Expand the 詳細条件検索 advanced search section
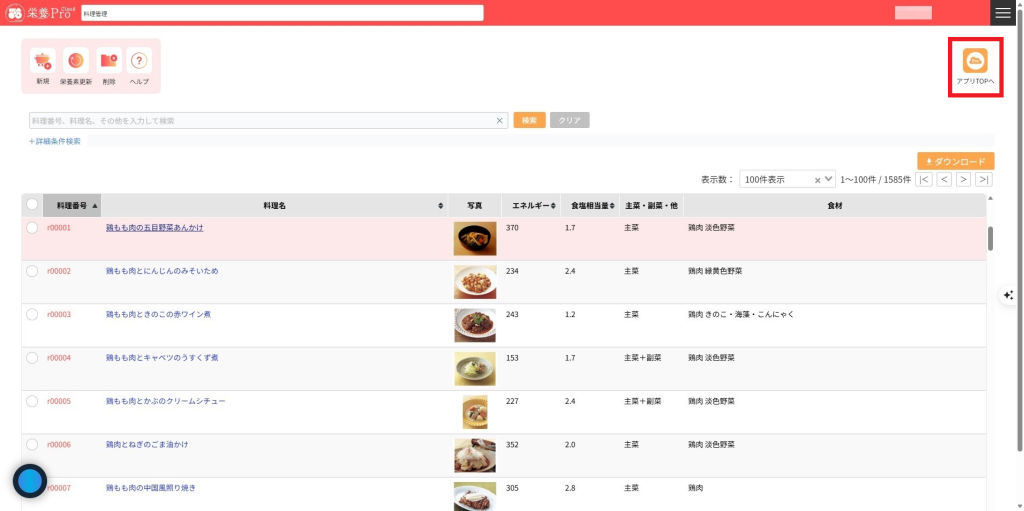1024x511 pixels. 55,141
